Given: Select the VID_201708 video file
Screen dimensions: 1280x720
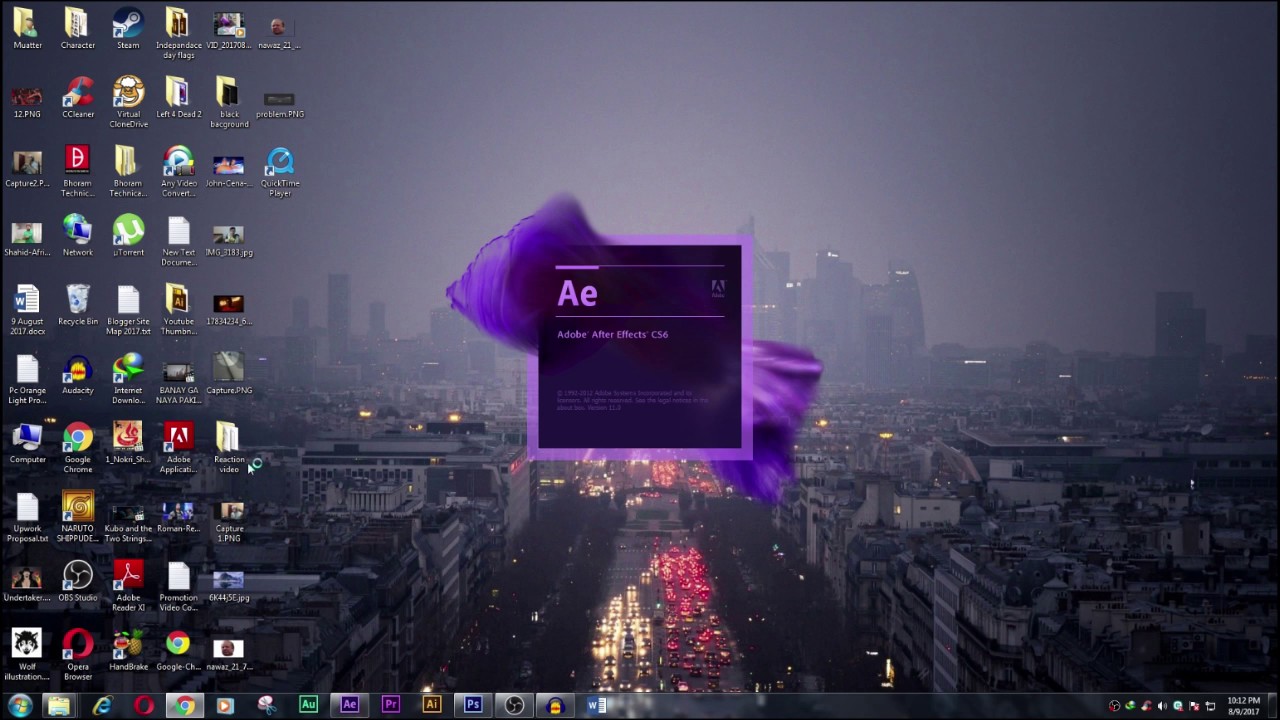Looking at the screenshot, I should click(229, 29).
